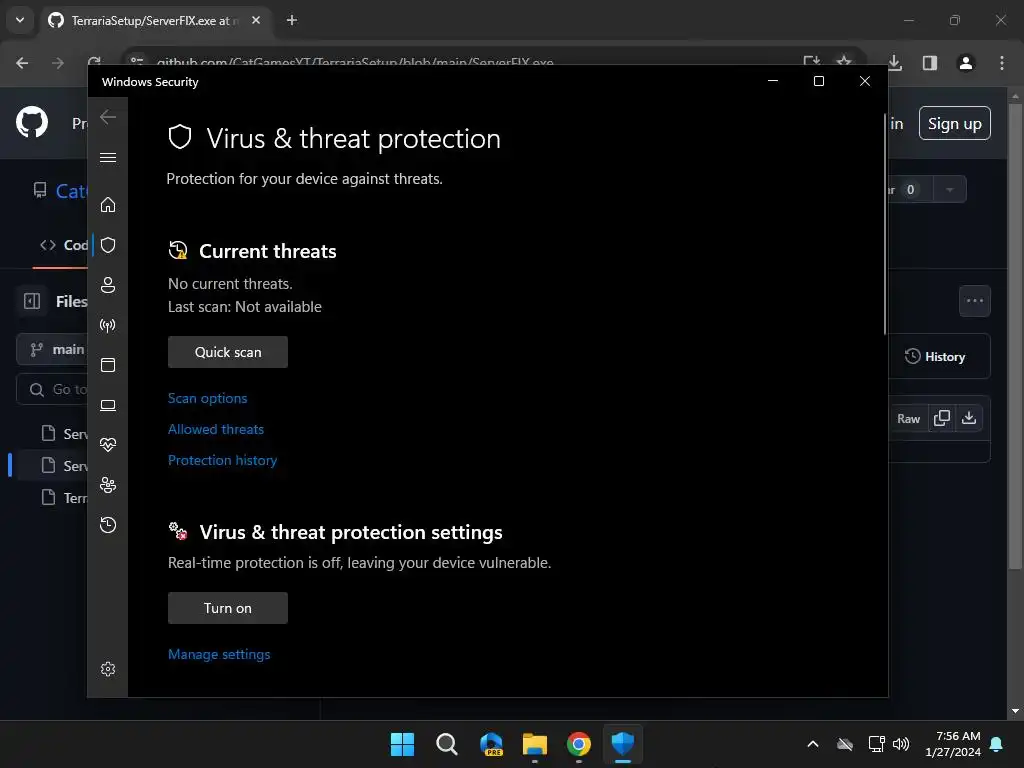Open Firewall & network protection icon
Viewport: 1024px width, 768px height.
coord(108,325)
